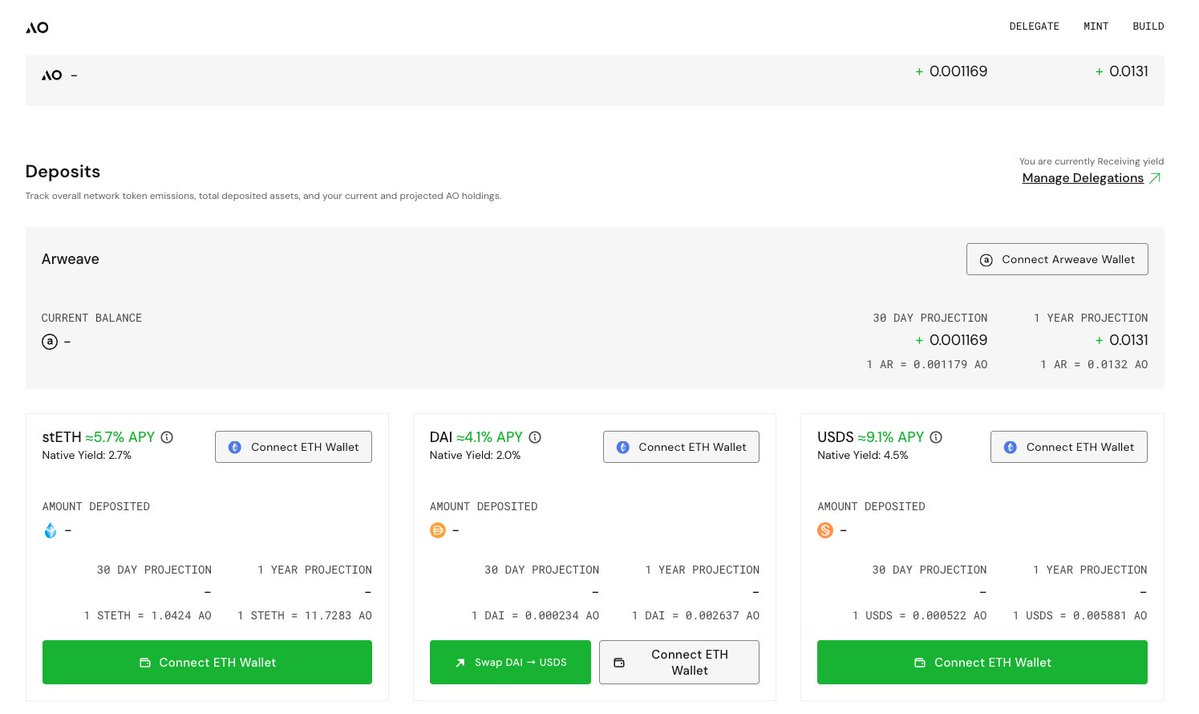Click CURRENT BALANCE label
The height and width of the screenshot is (714, 1199).
(92, 318)
